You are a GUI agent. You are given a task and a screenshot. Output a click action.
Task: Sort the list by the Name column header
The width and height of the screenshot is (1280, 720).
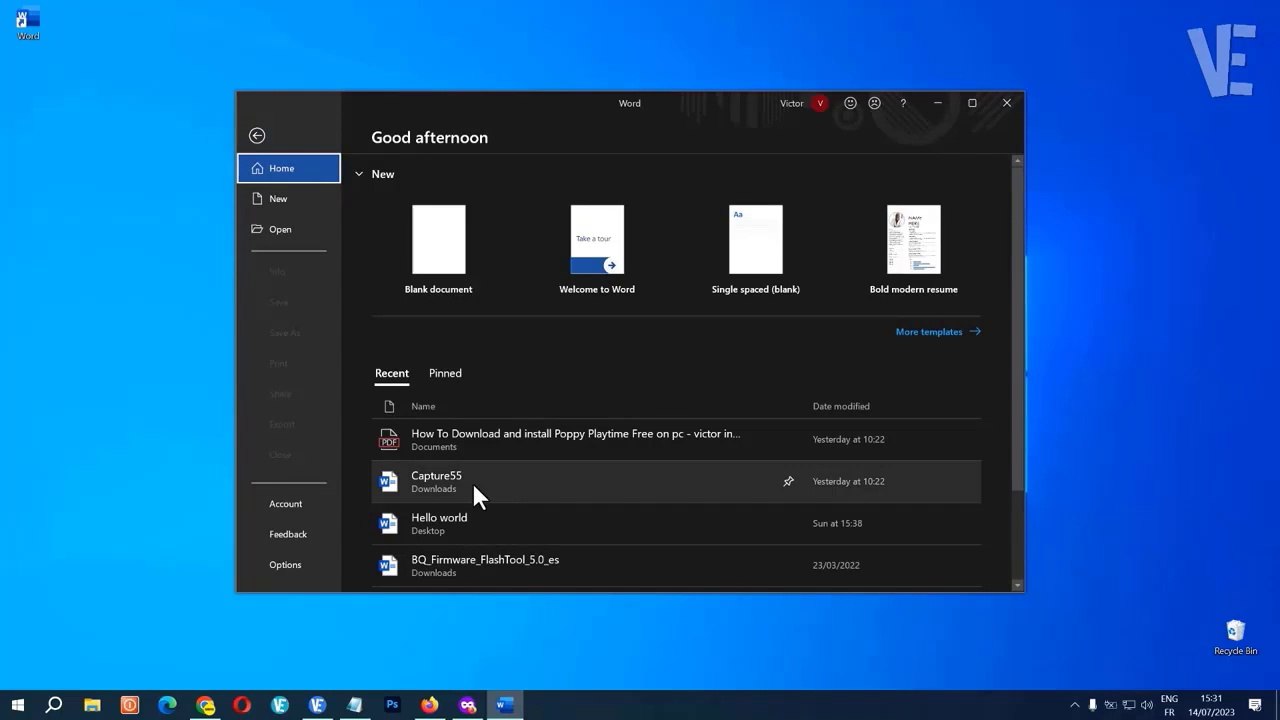coord(423,406)
